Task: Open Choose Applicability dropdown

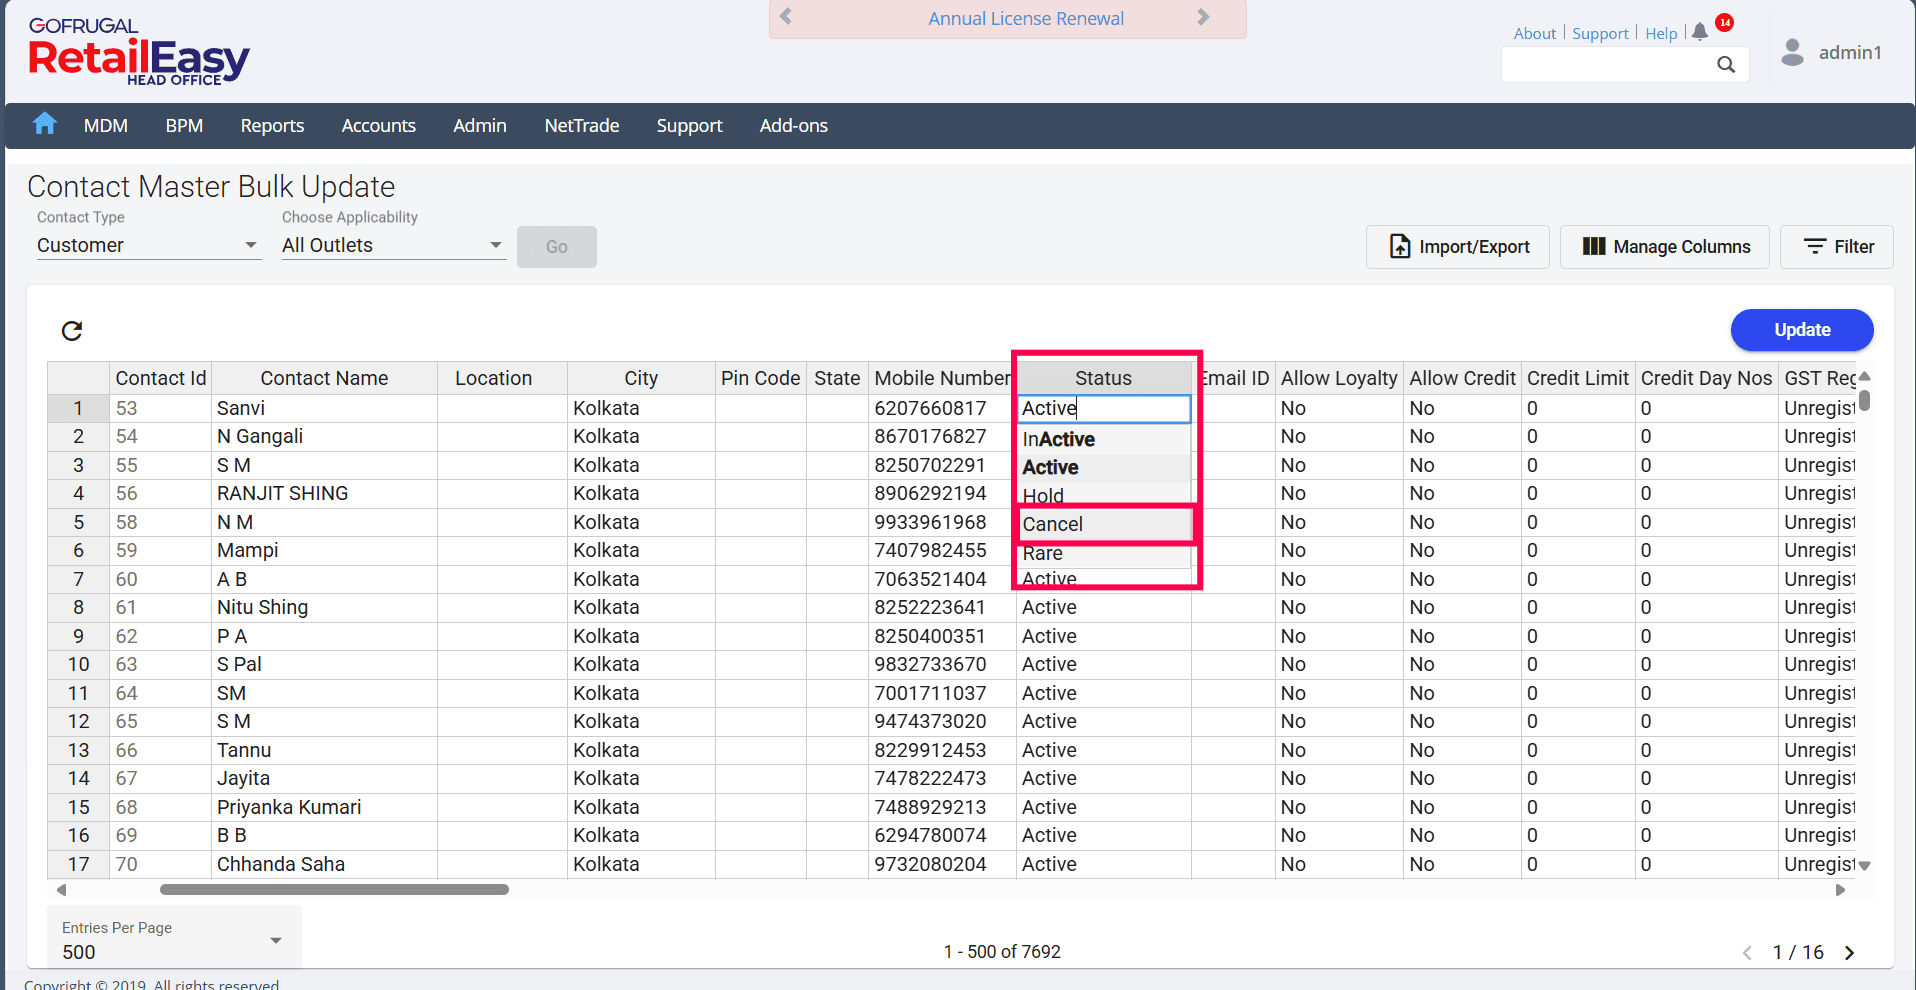Action: 393,245
